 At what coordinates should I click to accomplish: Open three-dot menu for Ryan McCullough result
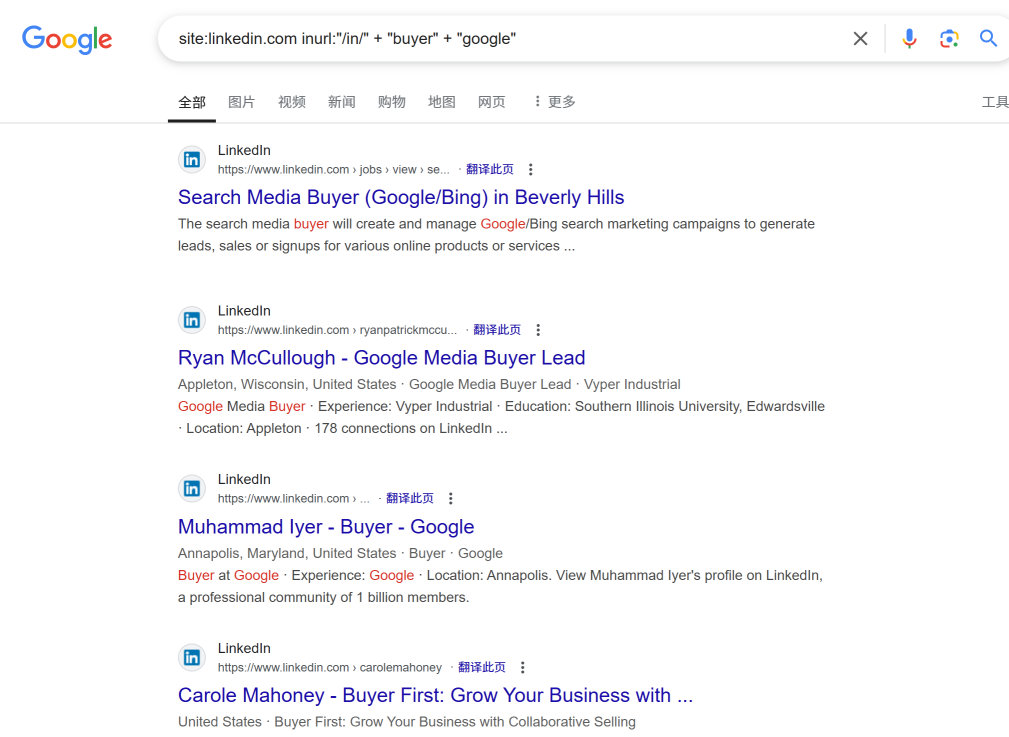pyautogui.click(x=538, y=330)
